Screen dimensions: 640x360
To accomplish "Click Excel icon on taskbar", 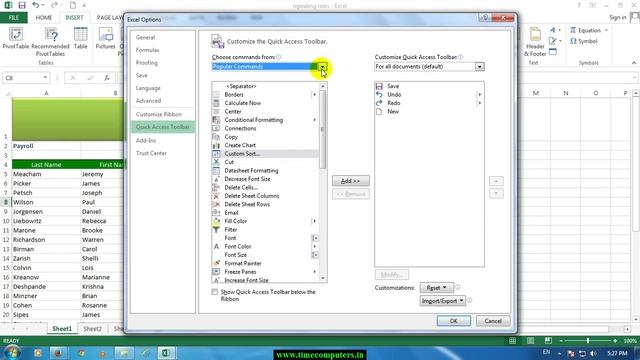I will [166, 353].
